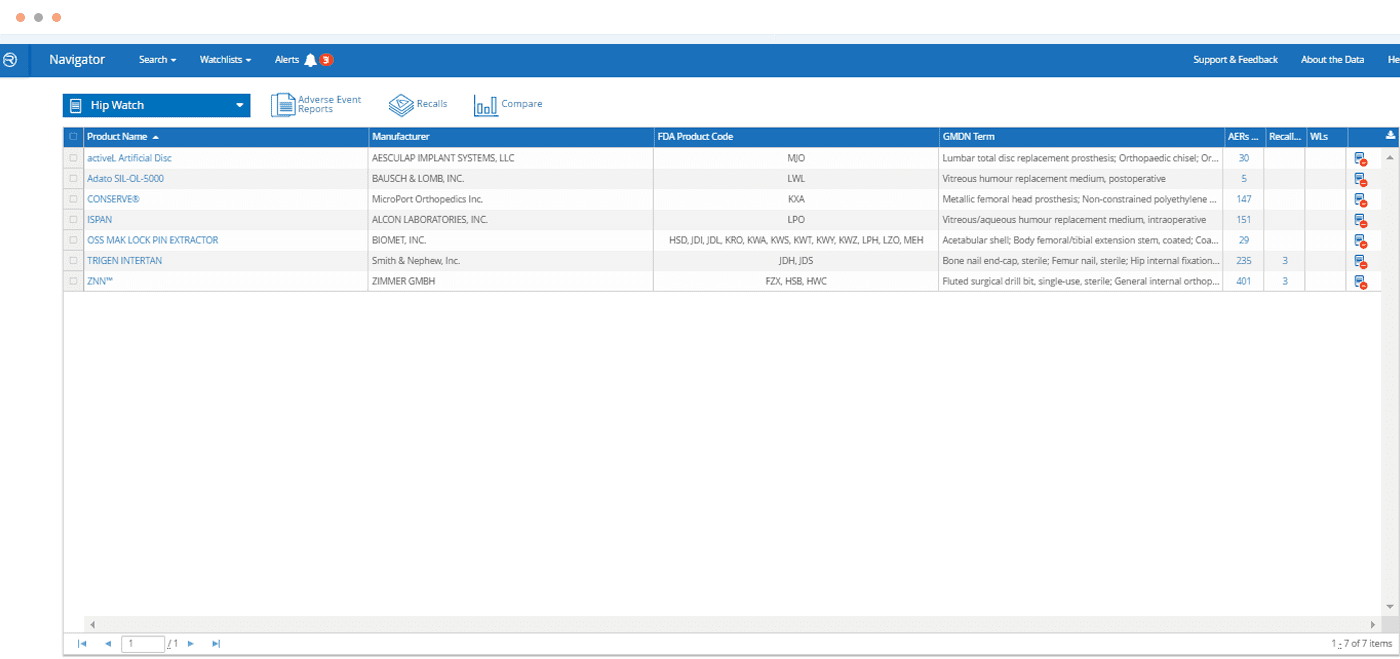Check the ISPAN row checkbox
Image resolution: width=1400 pixels, height=659 pixels.
(73, 220)
